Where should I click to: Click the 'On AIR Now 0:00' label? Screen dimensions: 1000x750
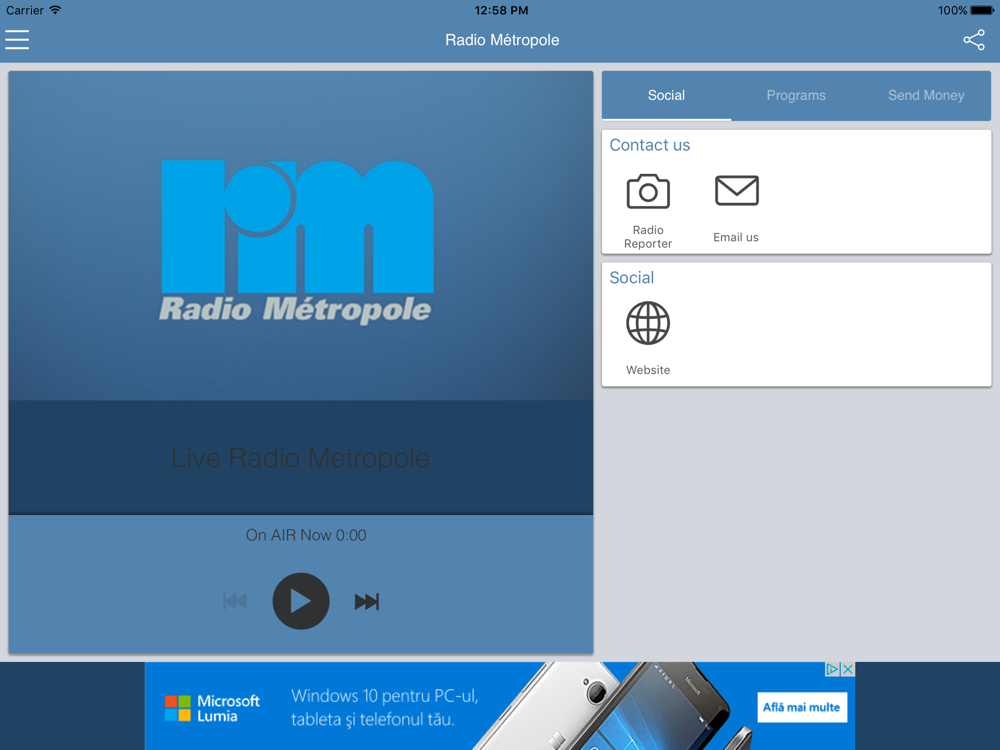click(x=306, y=535)
